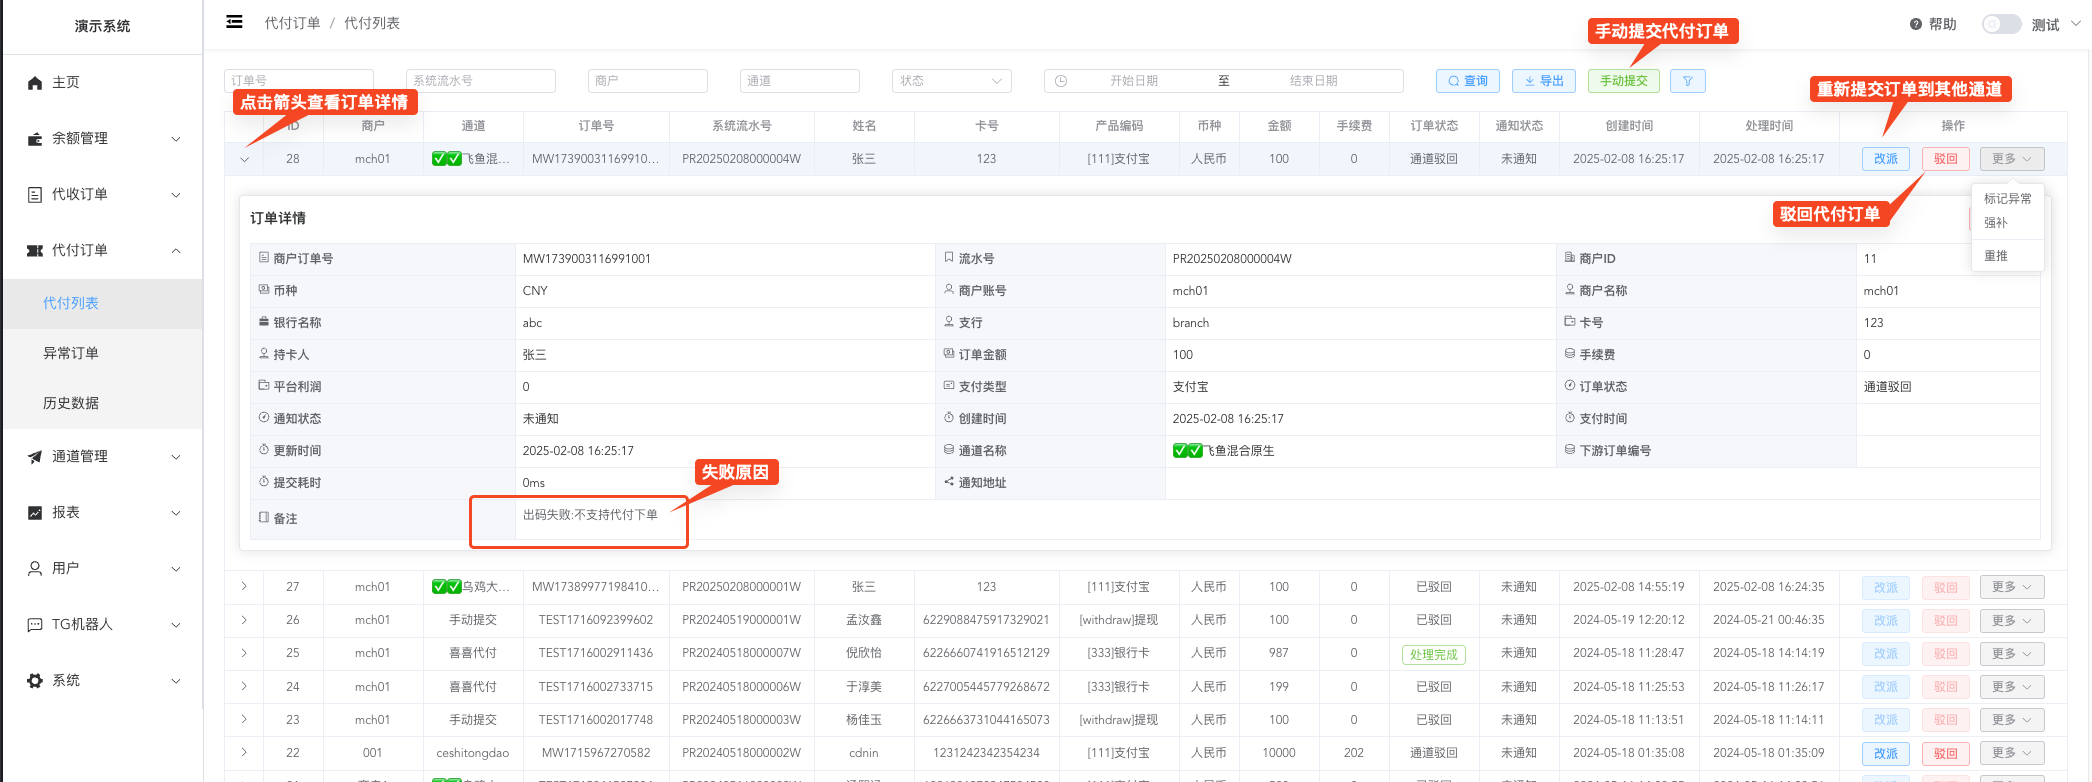Image resolution: width=2092 pixels, height=782 pixels.
Task: Select 强补 from the more menu
Action: [x=1996, y=223]
